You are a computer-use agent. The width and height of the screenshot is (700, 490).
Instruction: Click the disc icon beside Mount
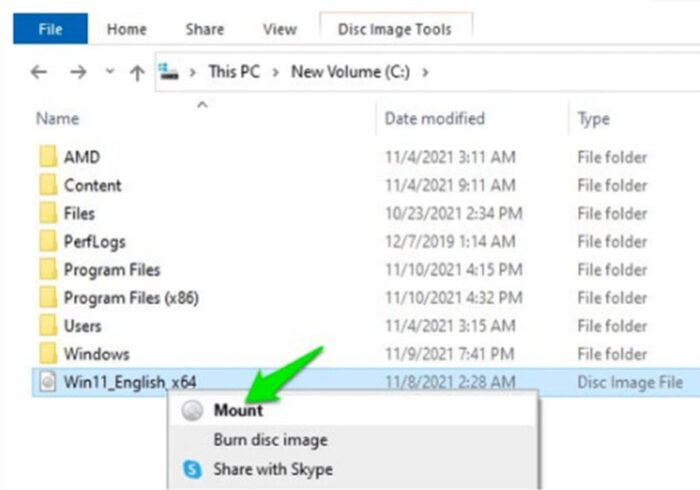[x=192, y=410]
